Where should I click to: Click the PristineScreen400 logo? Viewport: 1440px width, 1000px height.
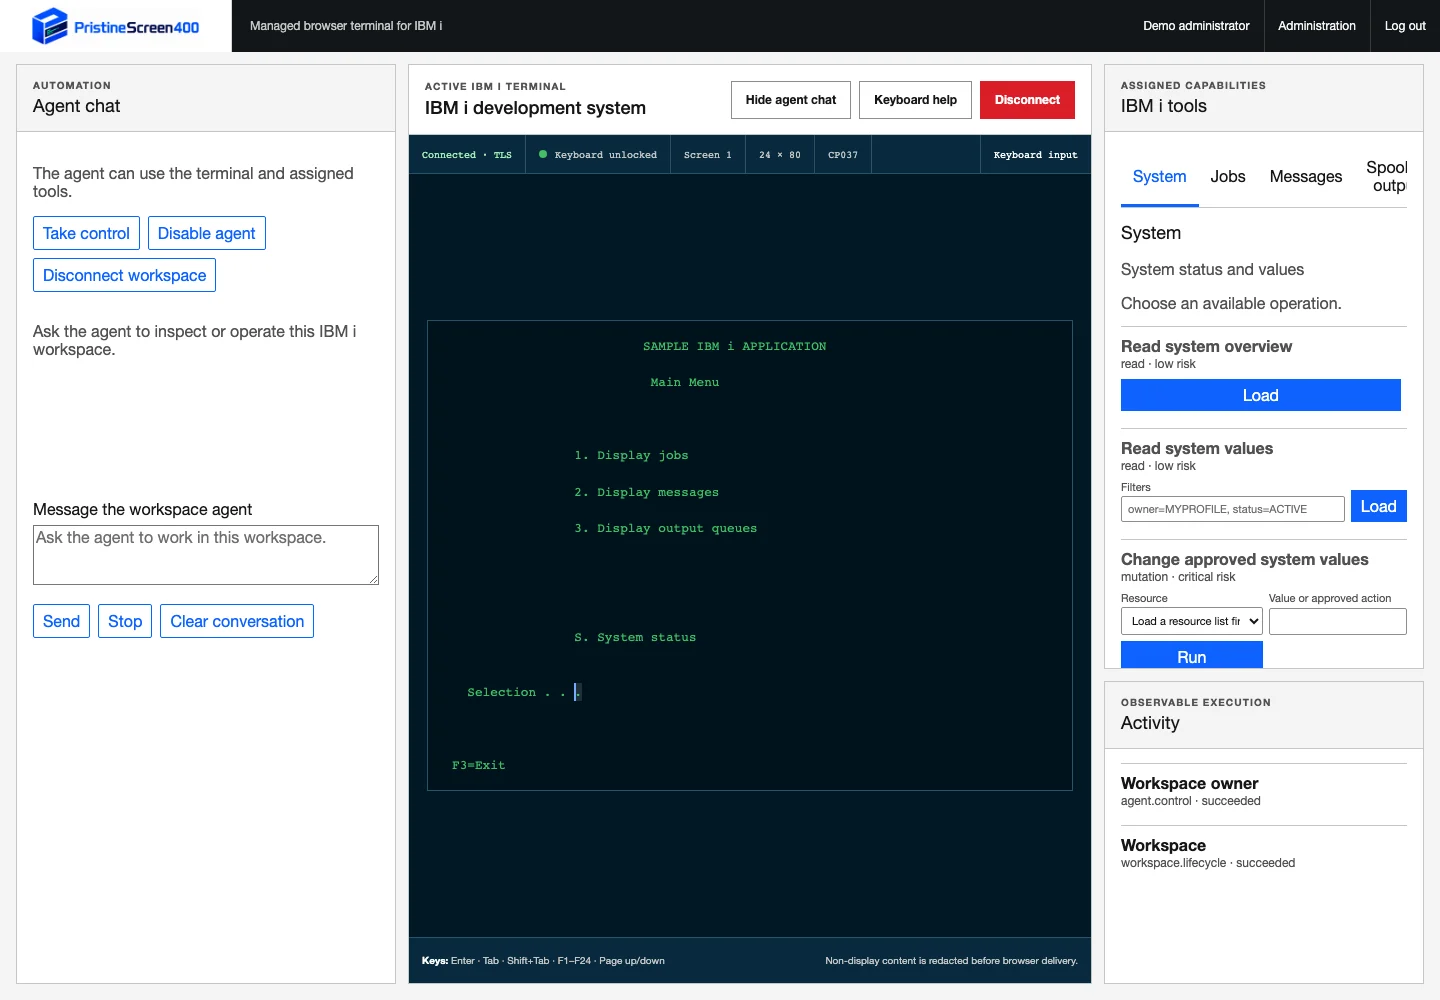(116, 26)
